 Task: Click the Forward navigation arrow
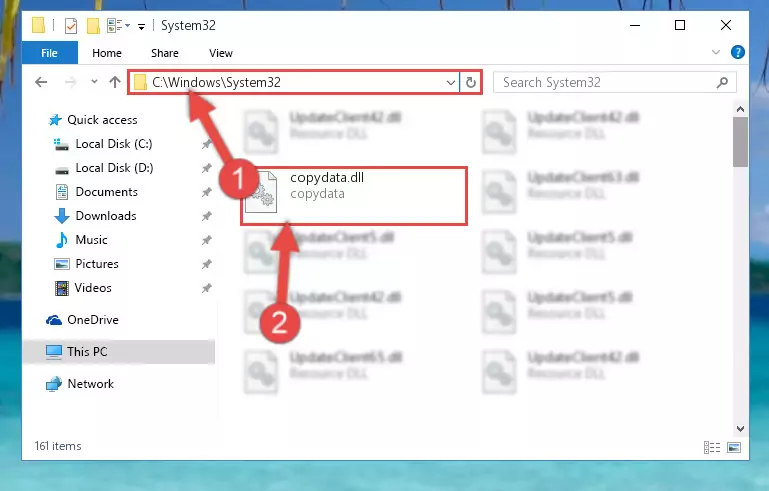tap(71, 82)
